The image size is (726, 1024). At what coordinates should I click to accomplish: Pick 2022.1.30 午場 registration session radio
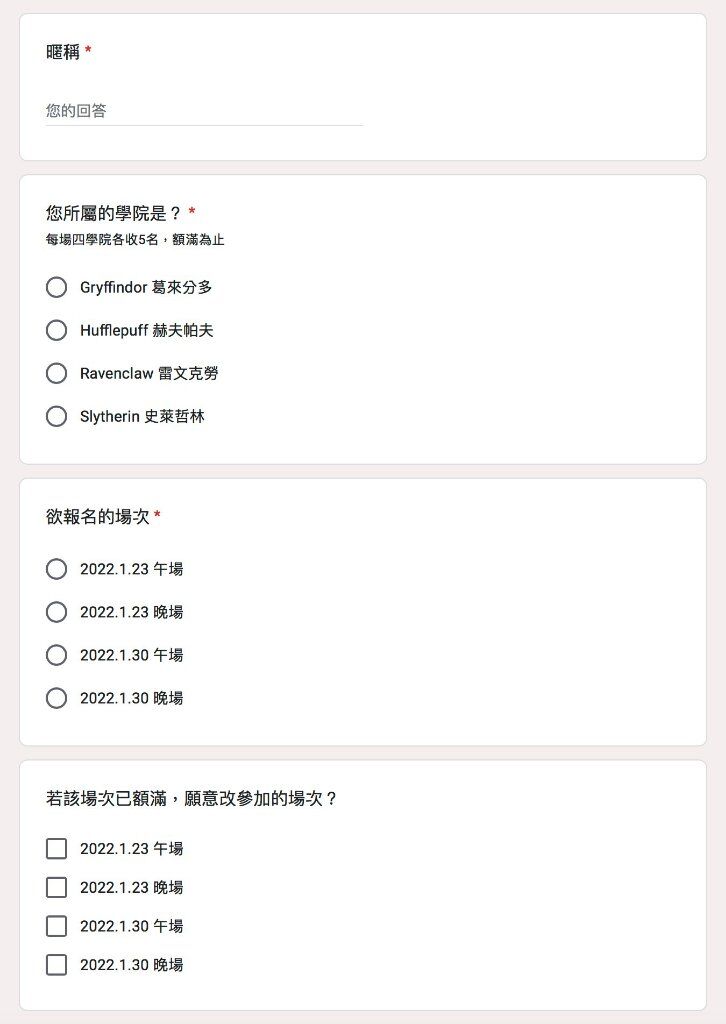(x=56, y=656)
